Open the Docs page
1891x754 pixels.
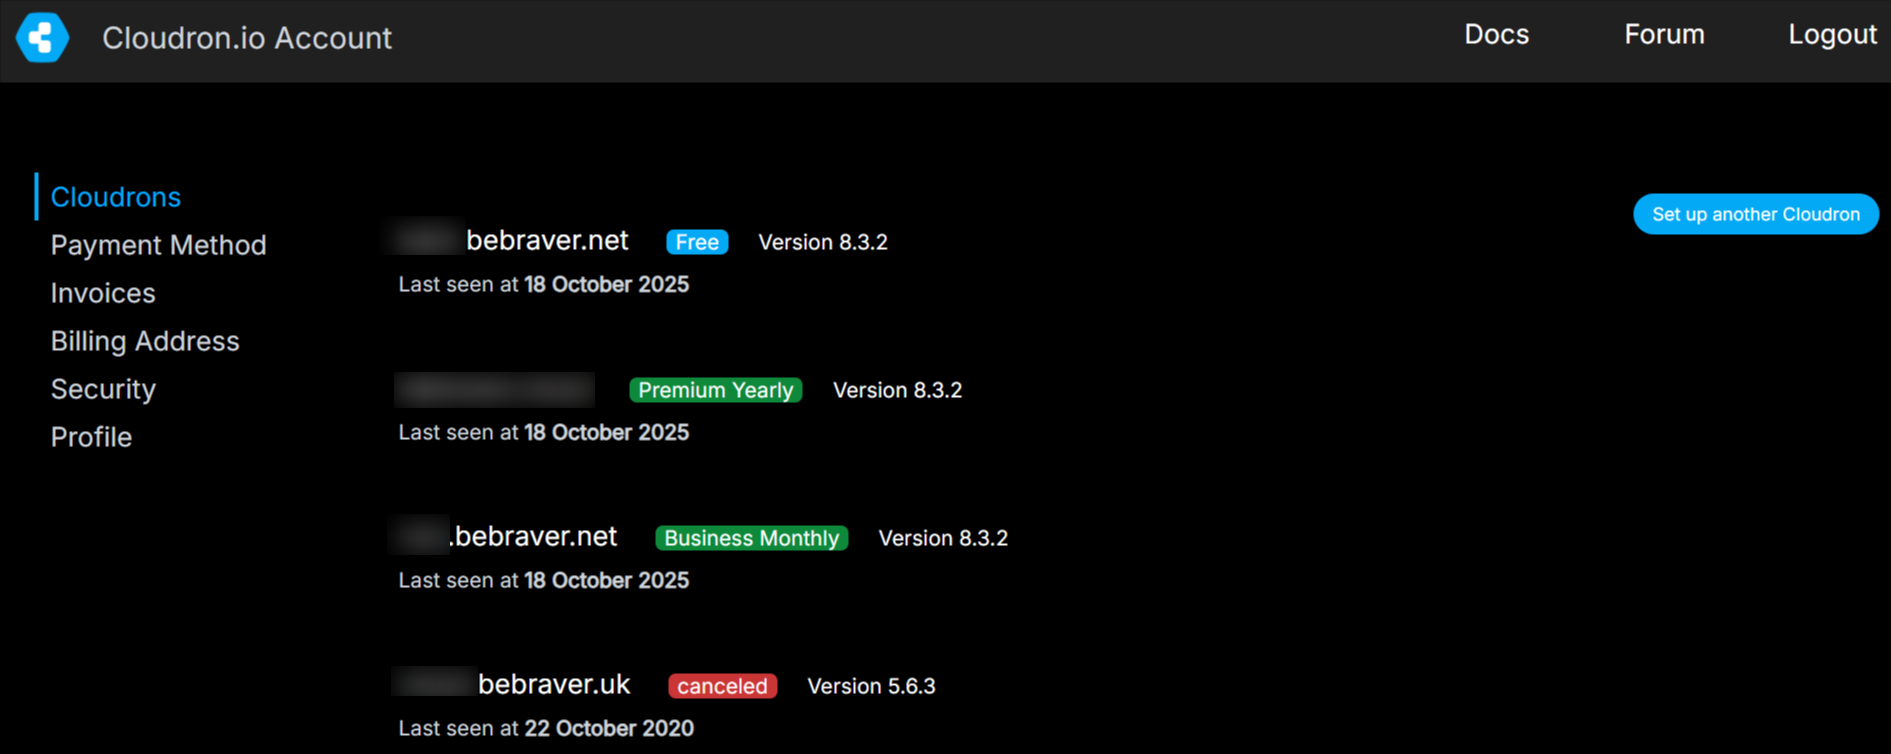coord(1496,35)
